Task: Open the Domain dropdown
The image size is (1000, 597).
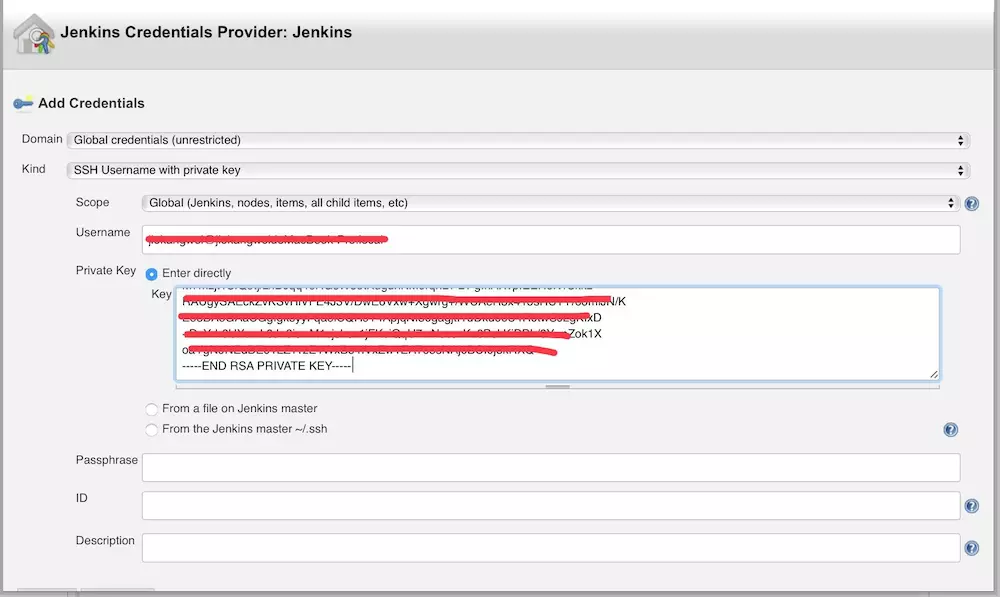Action: click(x=518, y=140)
